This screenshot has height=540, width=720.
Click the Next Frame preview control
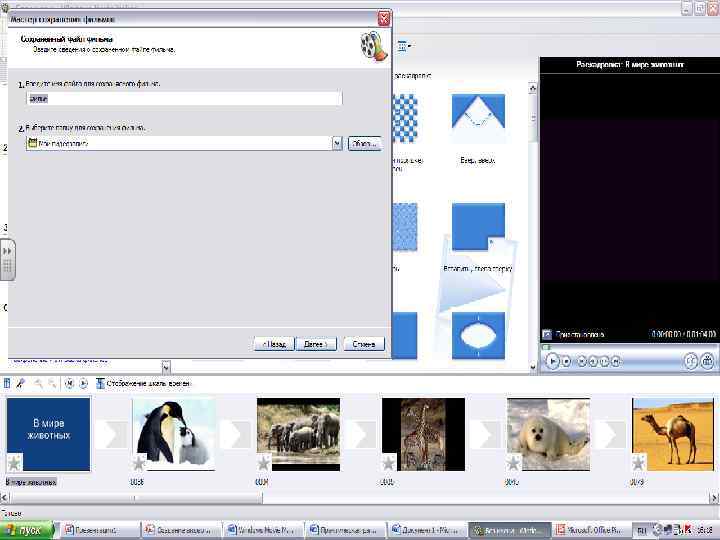click(x=604, y=362)
